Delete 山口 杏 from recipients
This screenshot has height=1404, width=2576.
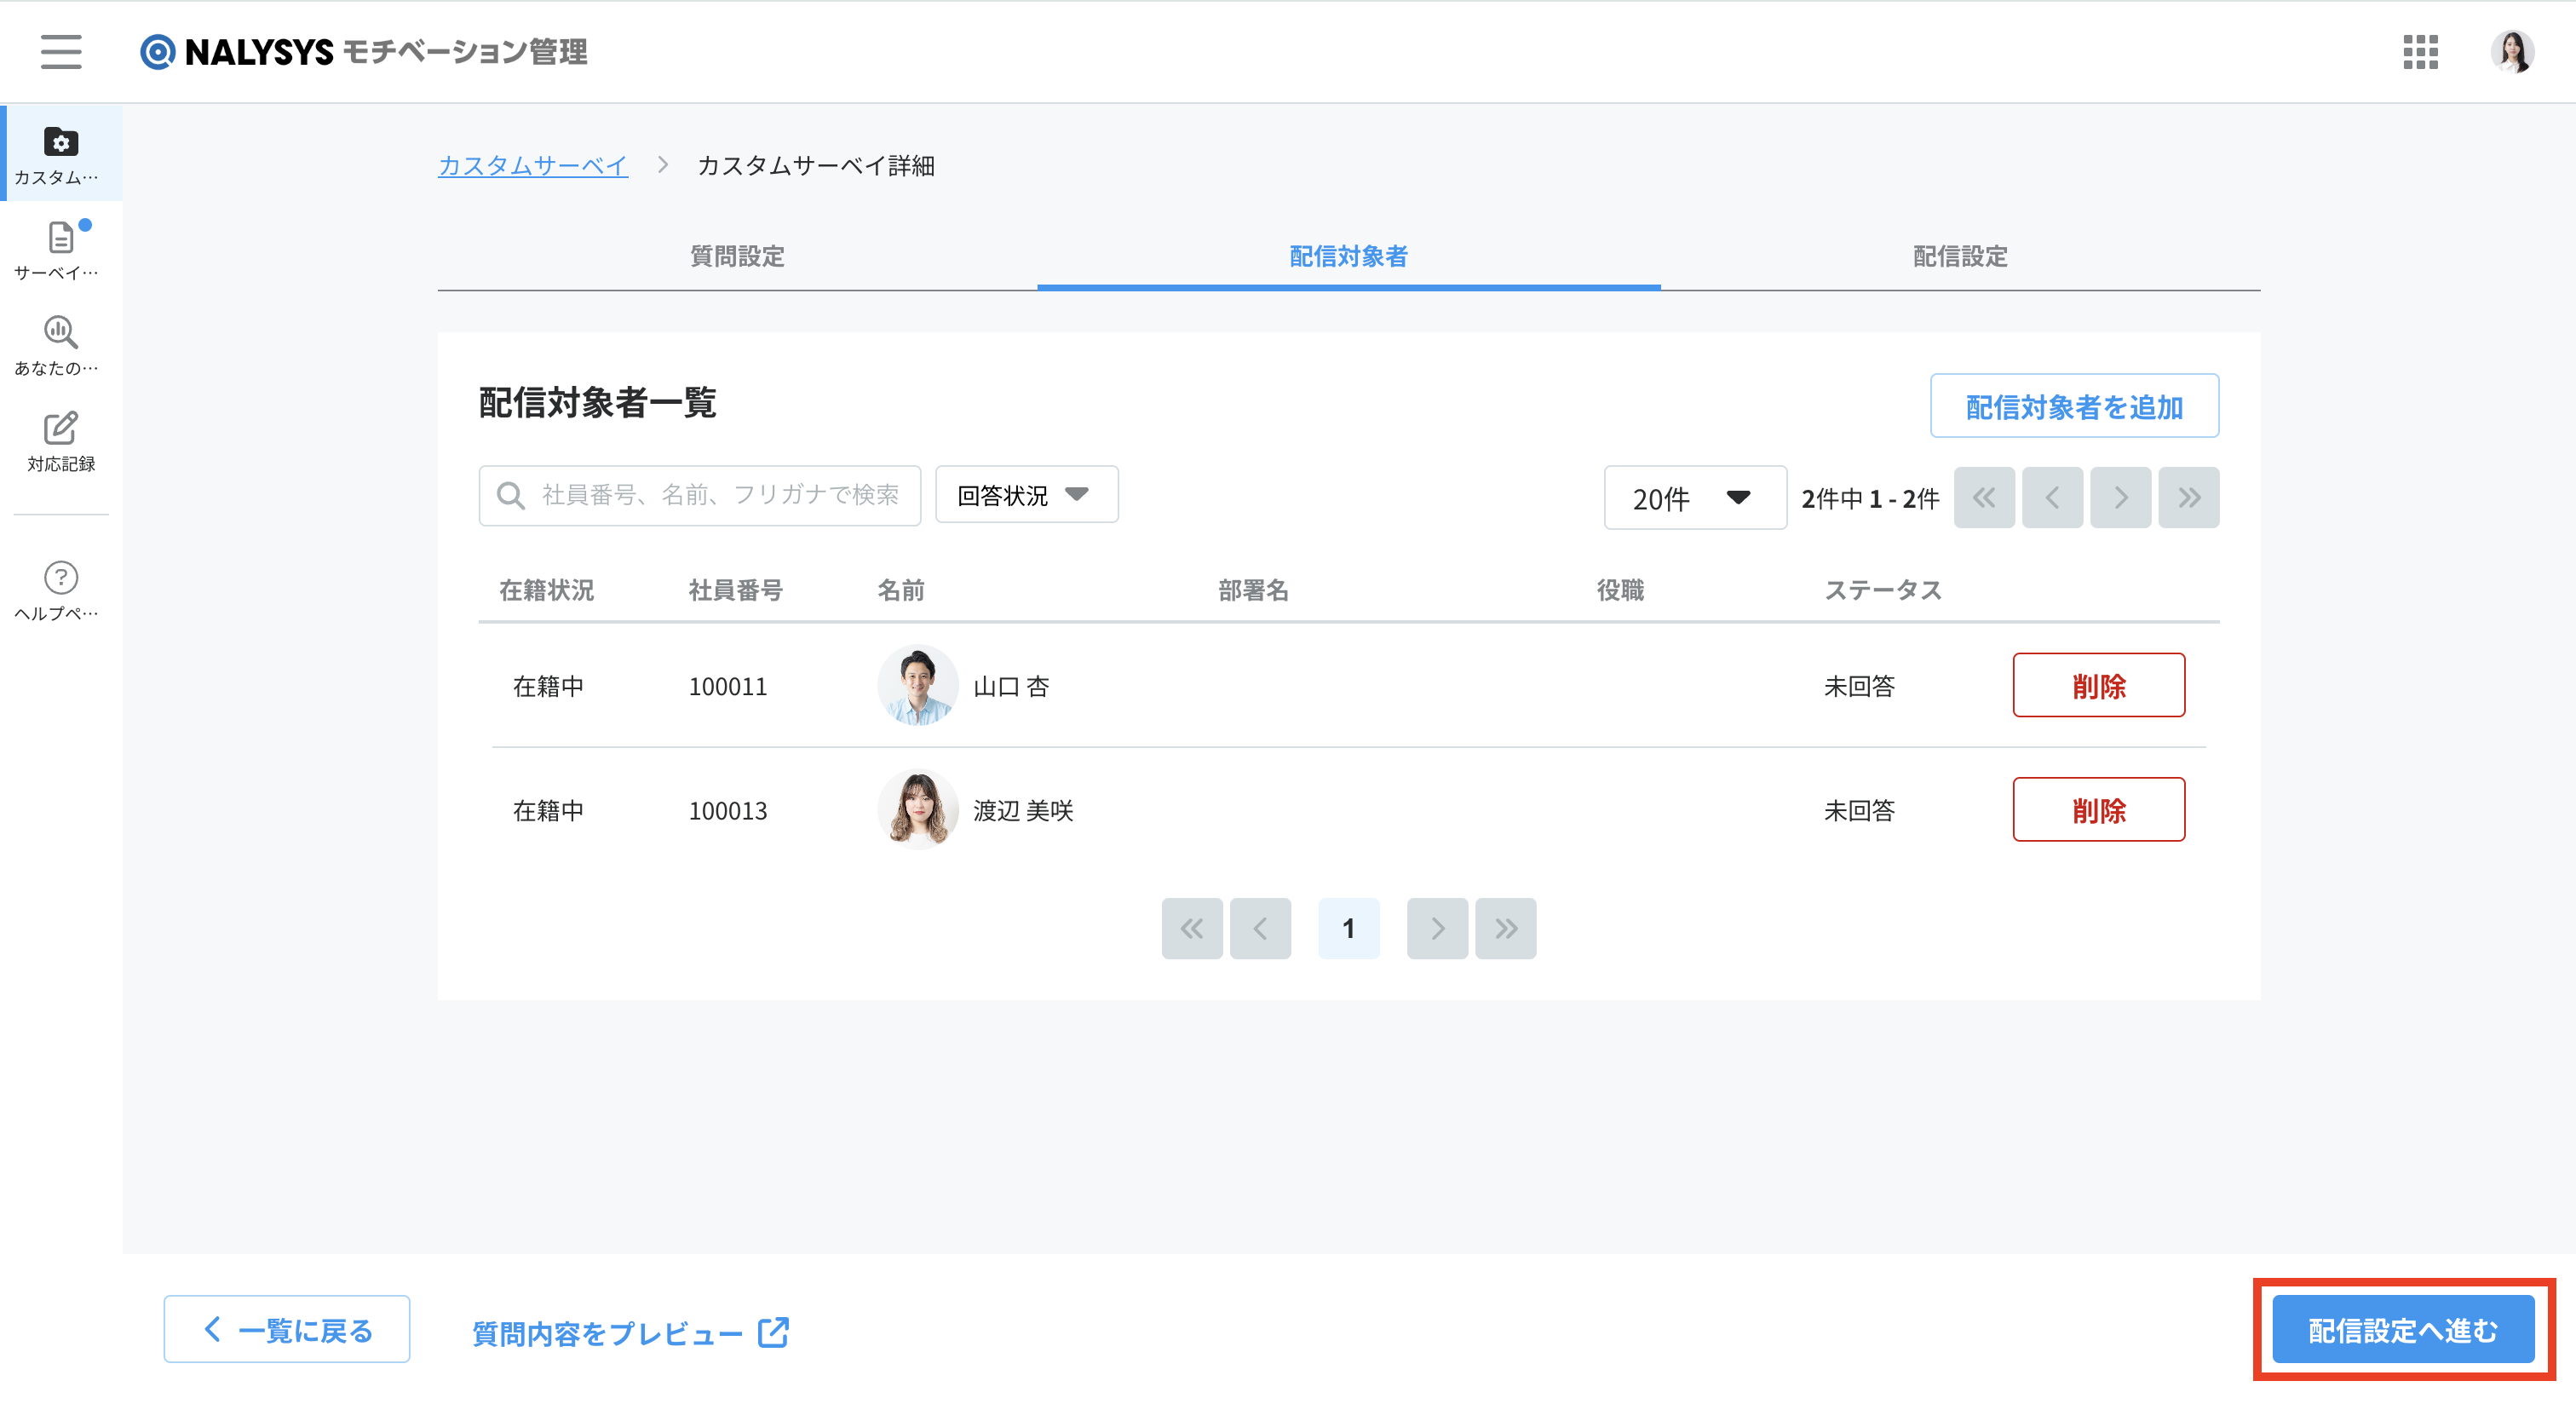click(x=2098, y=685)
